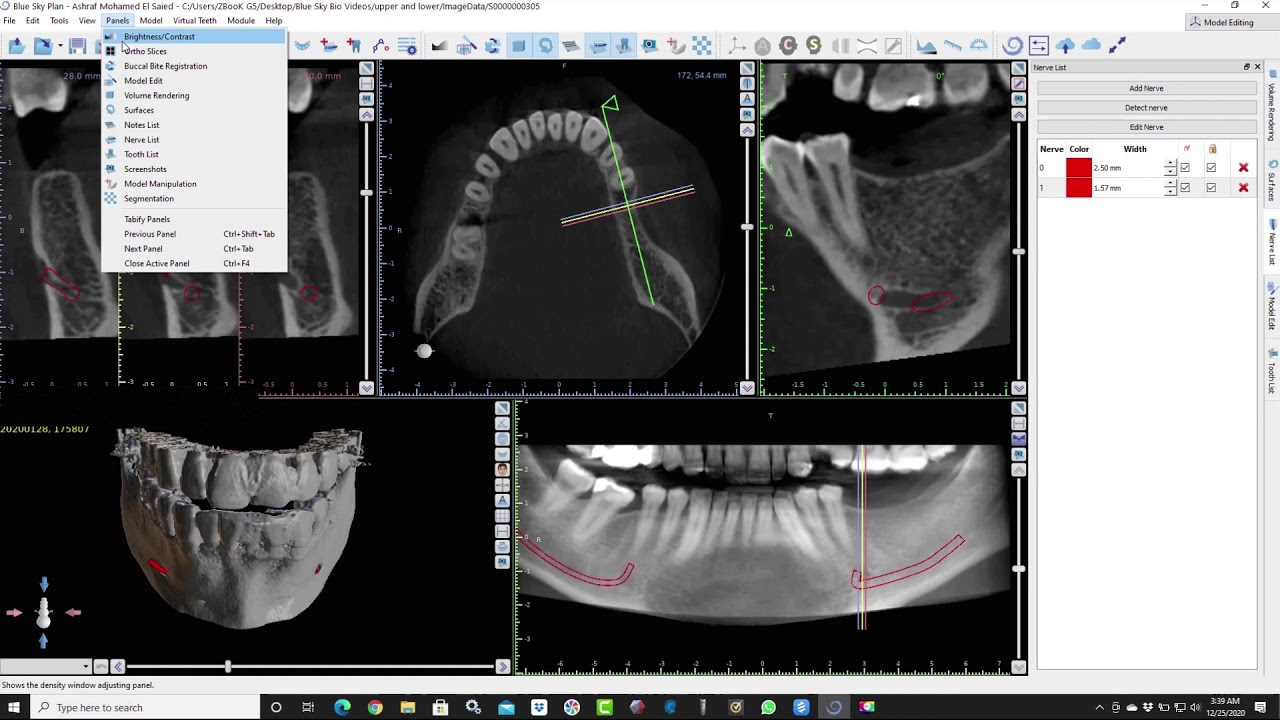The image size is (1280, 720).
Task: Select the ruler measurement tool
Action: (x=952, y=45)
